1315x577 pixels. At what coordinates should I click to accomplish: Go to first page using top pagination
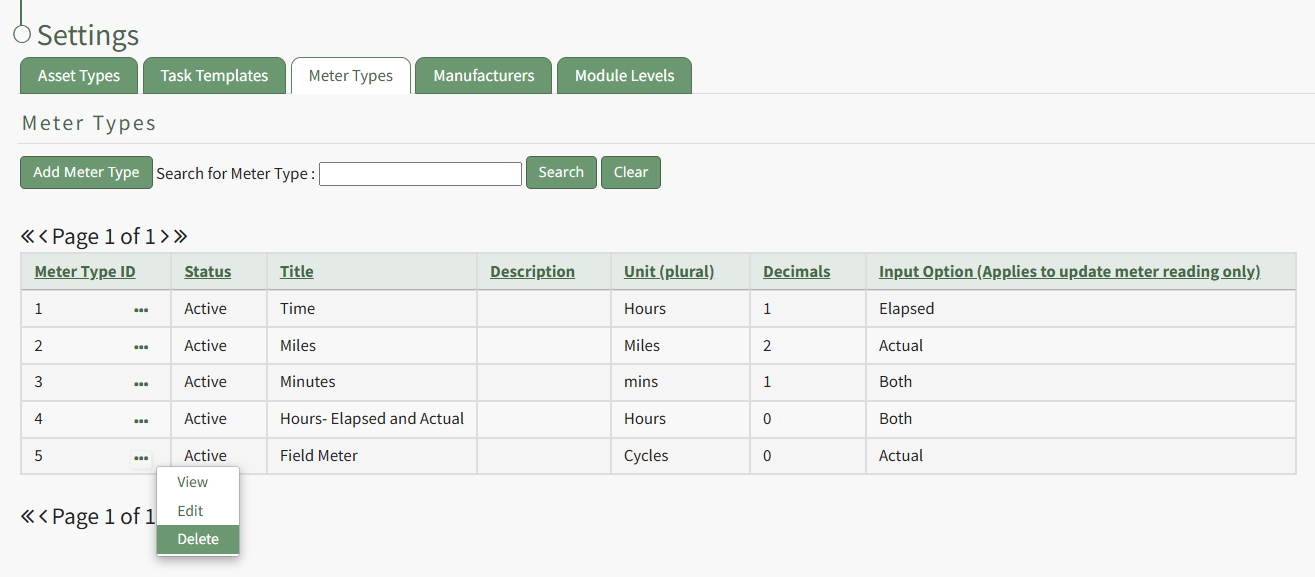tap(27, 237)
